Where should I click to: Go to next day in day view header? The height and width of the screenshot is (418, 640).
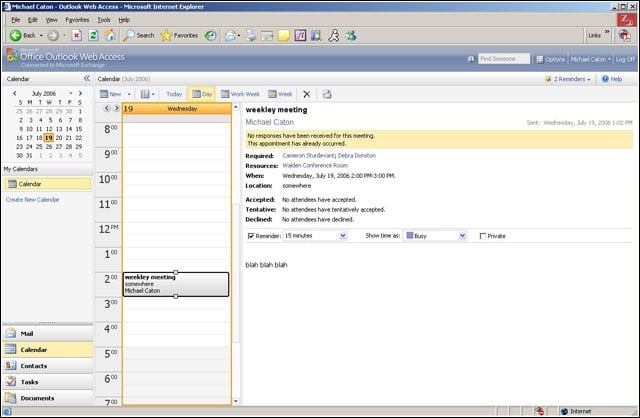tap(117, 108)
